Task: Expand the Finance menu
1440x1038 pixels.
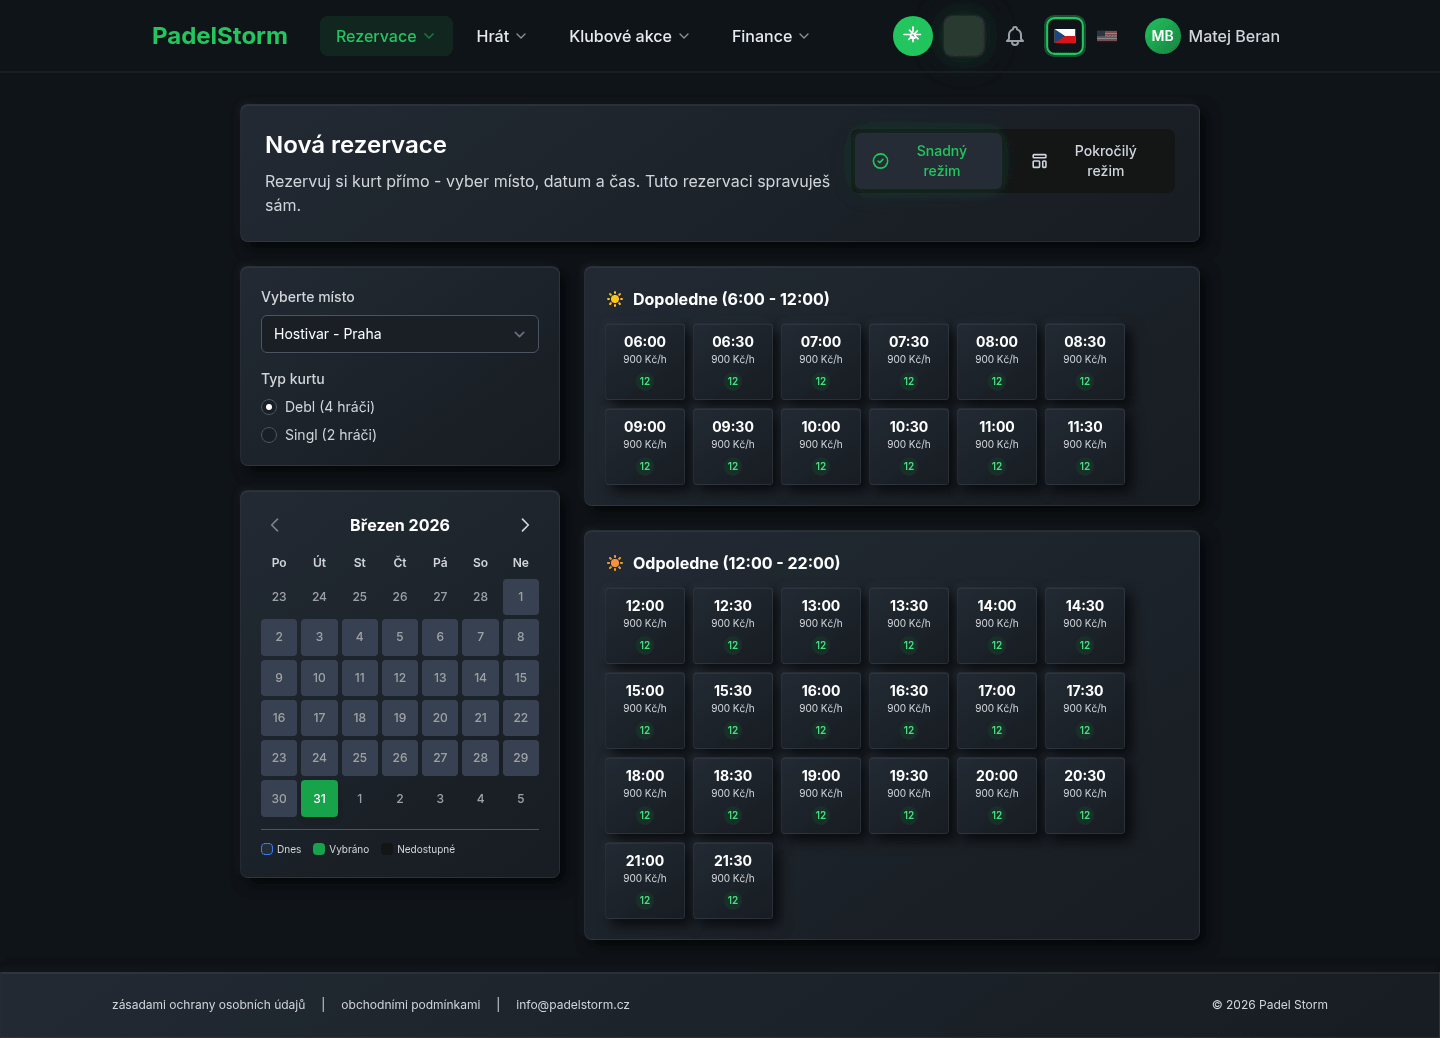Action: click(x=770, y=36)
